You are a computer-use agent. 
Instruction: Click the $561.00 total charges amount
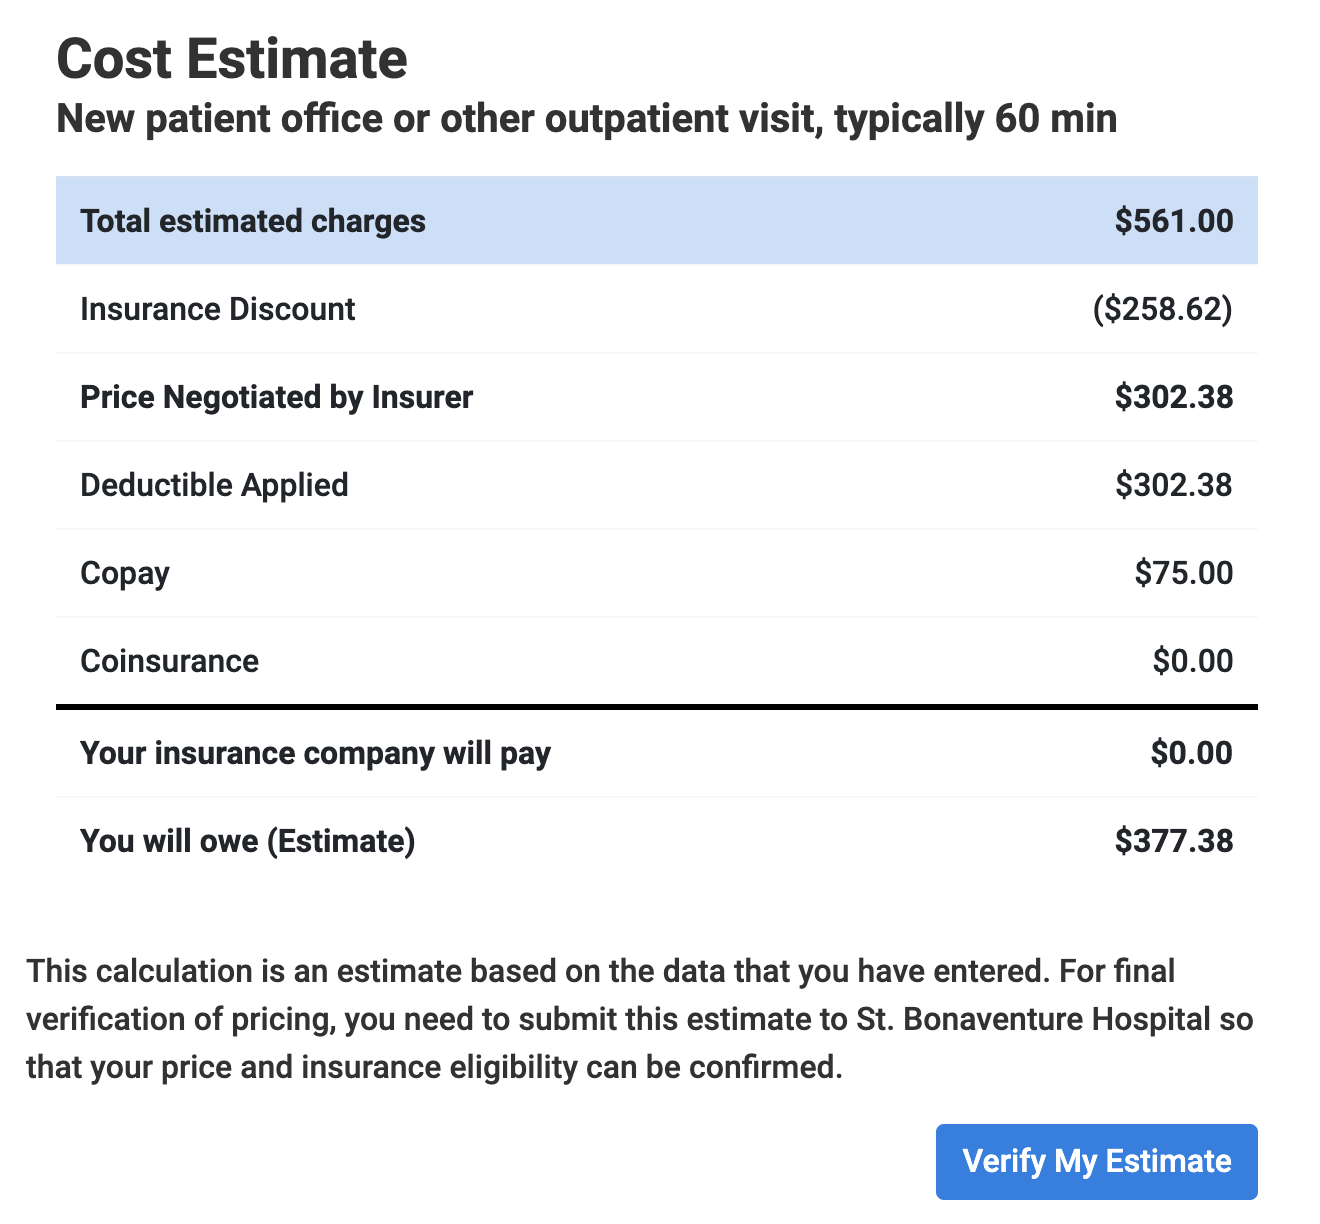coord(1174,221)
